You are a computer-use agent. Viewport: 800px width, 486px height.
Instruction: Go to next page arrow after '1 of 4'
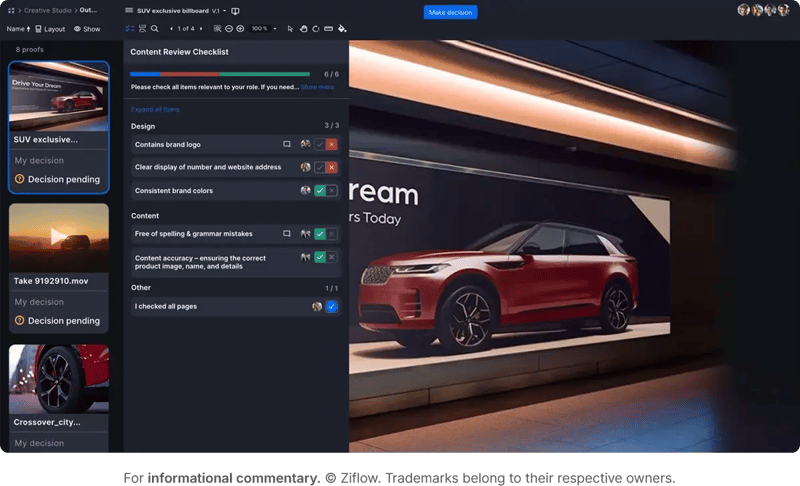(201, 29)
